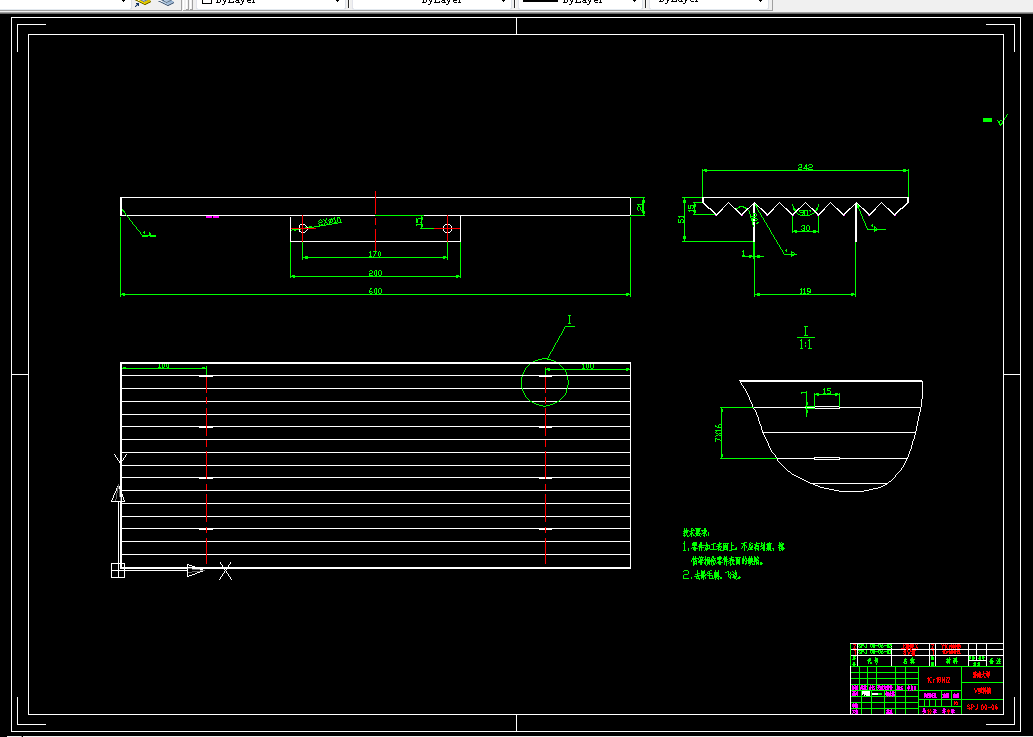
Task: Click the left ø10 hole circle
Action: point(303,229)
